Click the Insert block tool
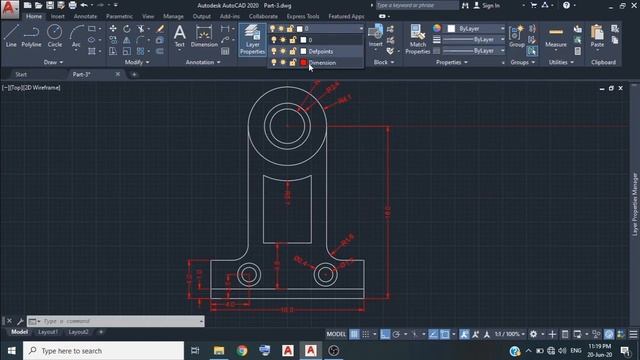The image size is (640, 360). coord(375,36)
